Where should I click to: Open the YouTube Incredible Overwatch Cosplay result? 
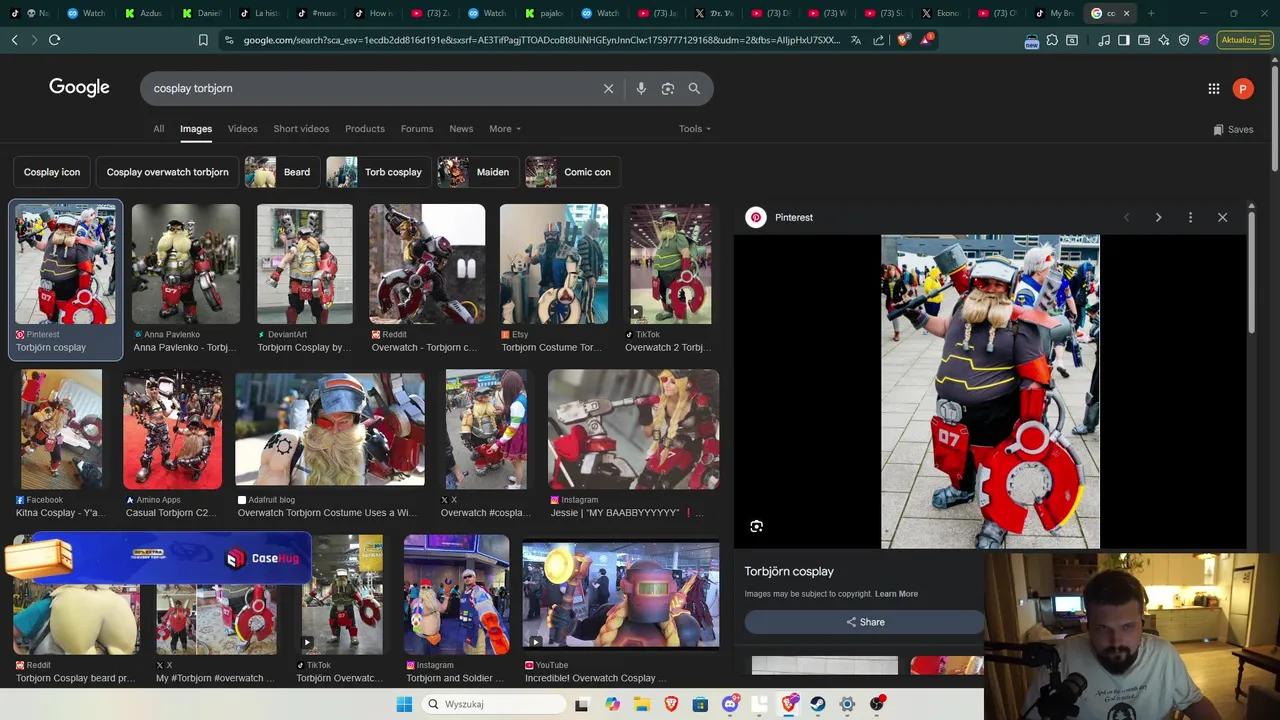620,595
